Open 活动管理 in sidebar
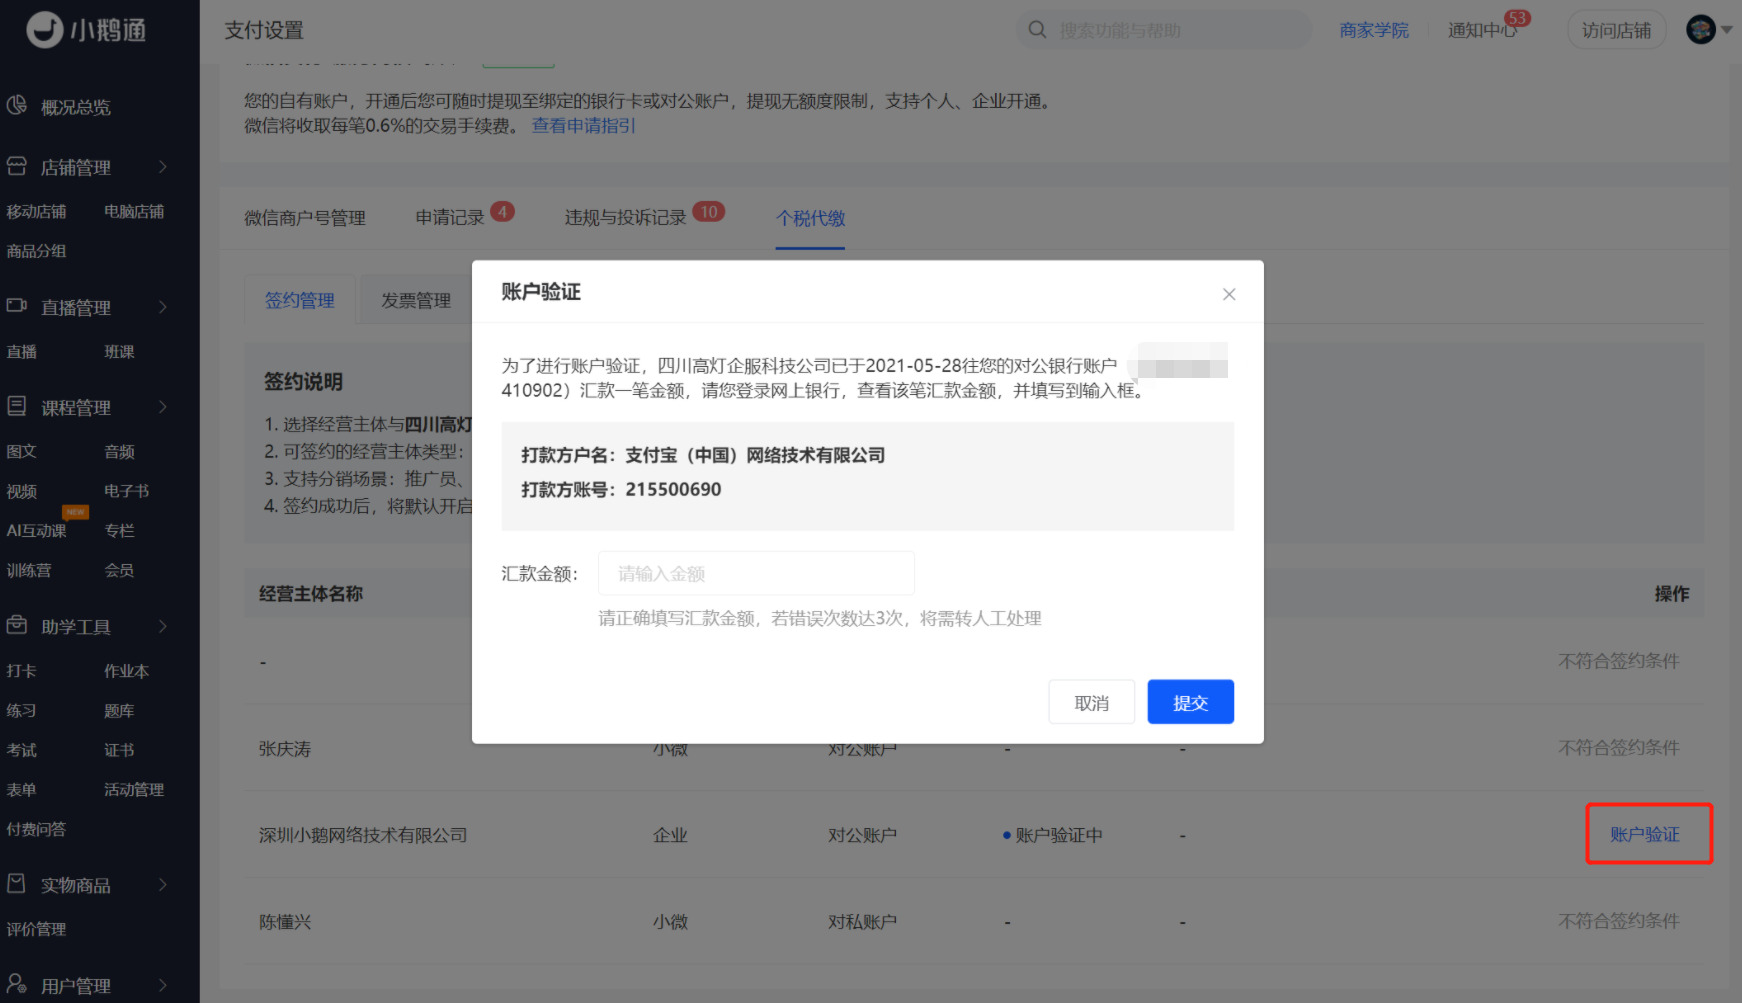The height and width of the screenshot is (1003, 1742). pos(134,790)
